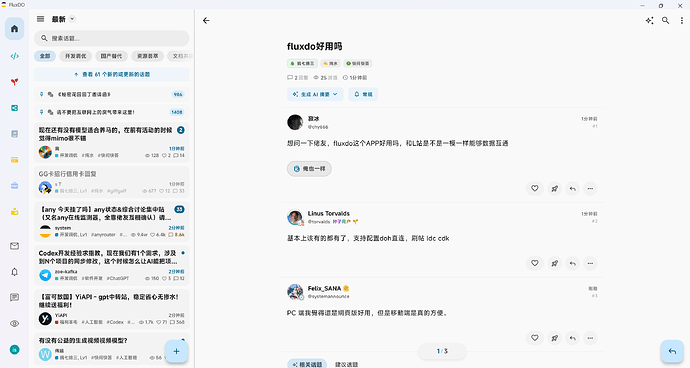Click the gray reaction pill under first post
The height and width of the screenshot is (368, 690).
[309, 169]
